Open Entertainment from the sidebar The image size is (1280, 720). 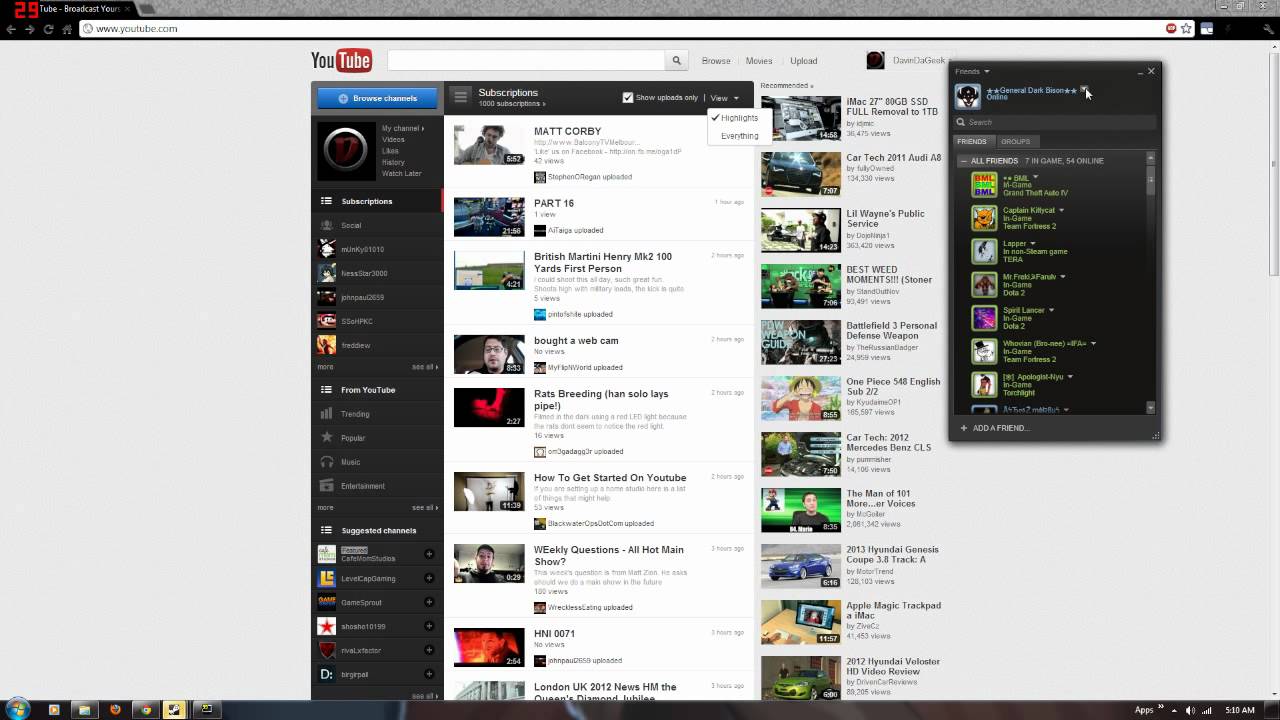point(363,486)
